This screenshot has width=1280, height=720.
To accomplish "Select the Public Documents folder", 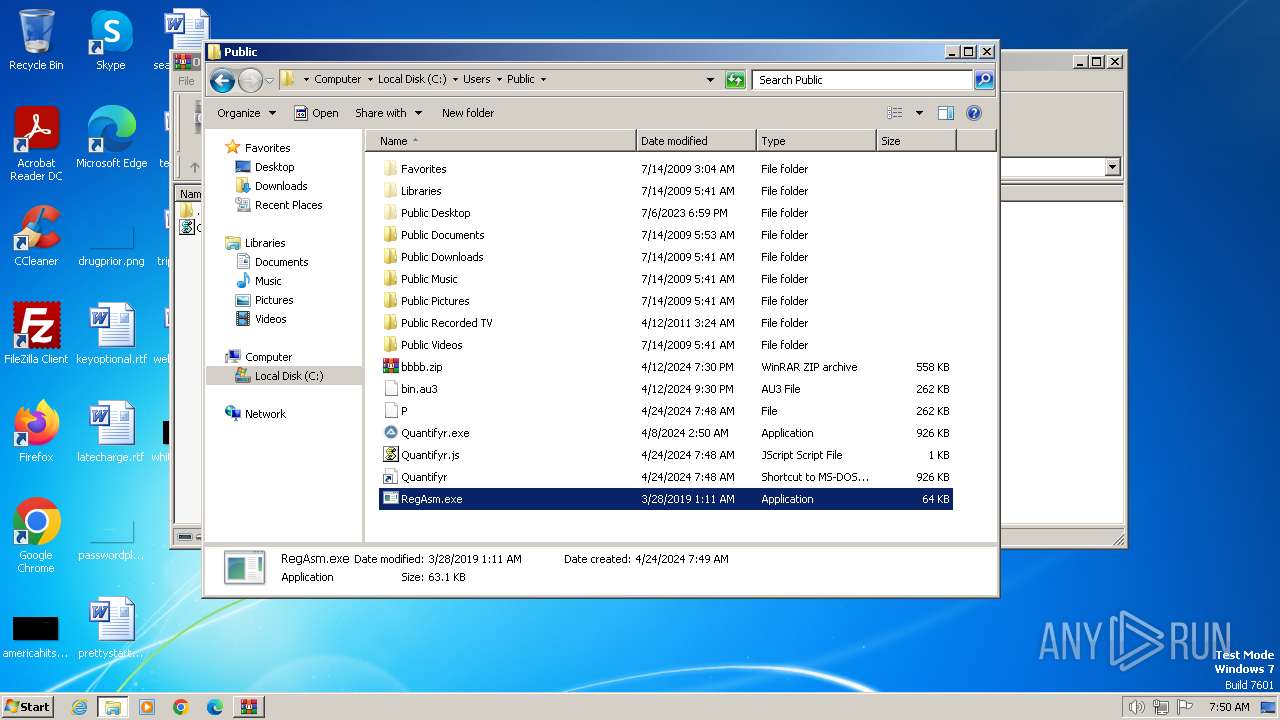I will (434, 235).
